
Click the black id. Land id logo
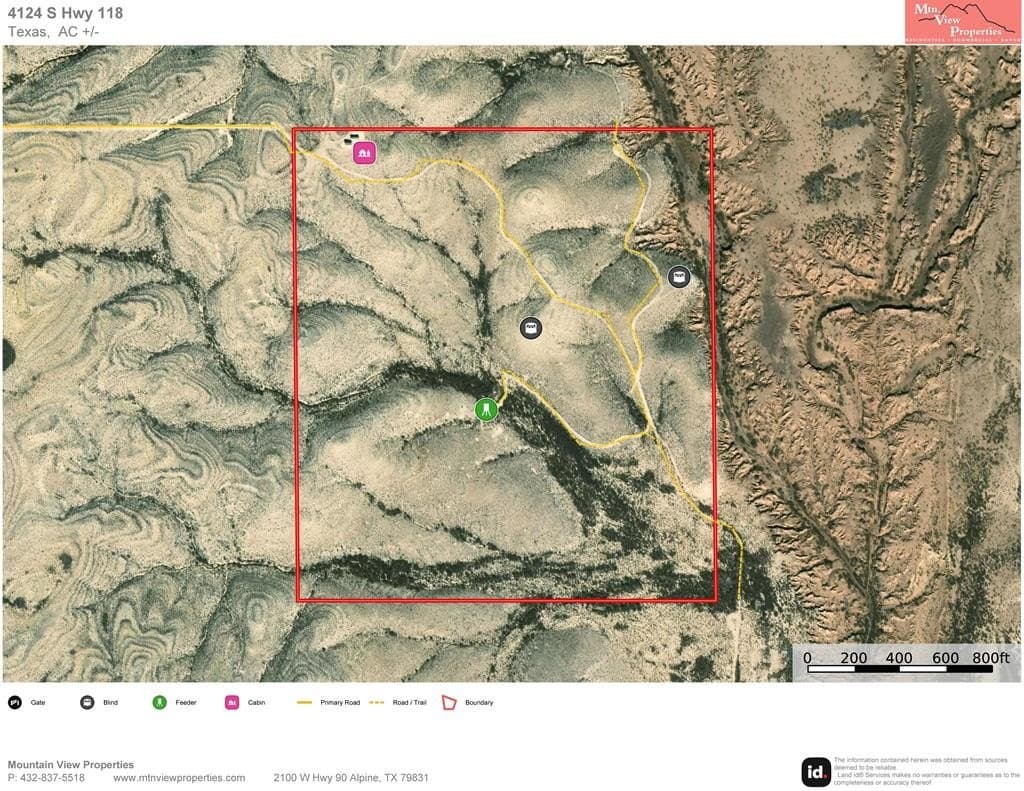[x=816, y=772]
